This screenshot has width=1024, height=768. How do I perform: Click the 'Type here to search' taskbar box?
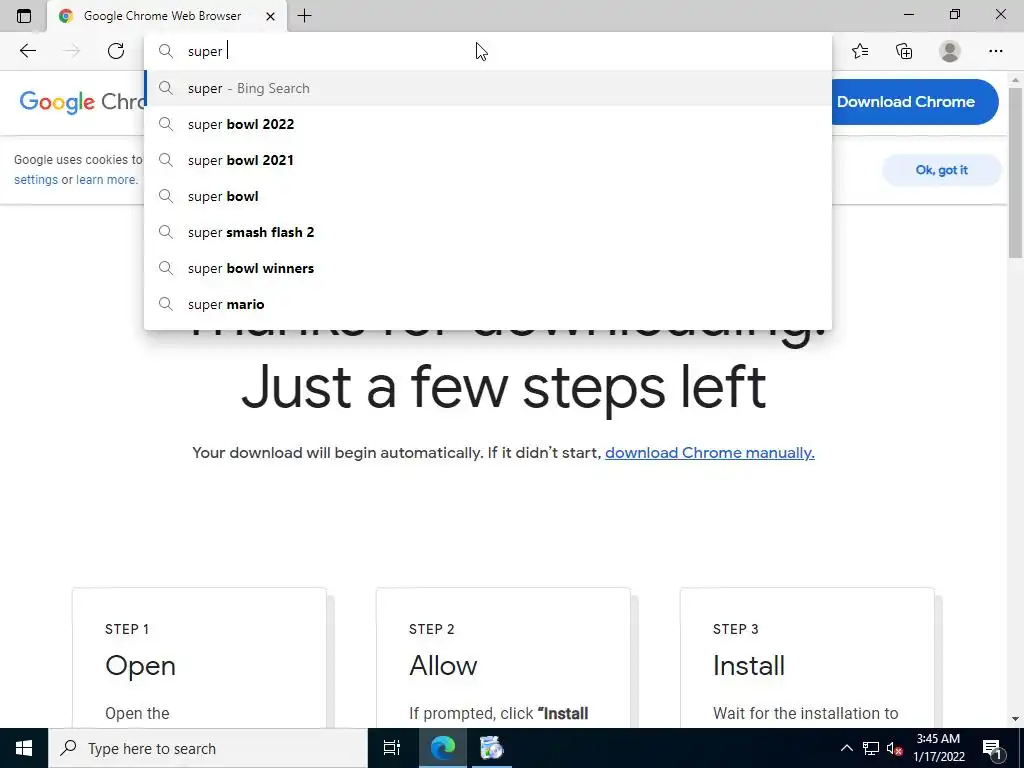pos(208,748)
